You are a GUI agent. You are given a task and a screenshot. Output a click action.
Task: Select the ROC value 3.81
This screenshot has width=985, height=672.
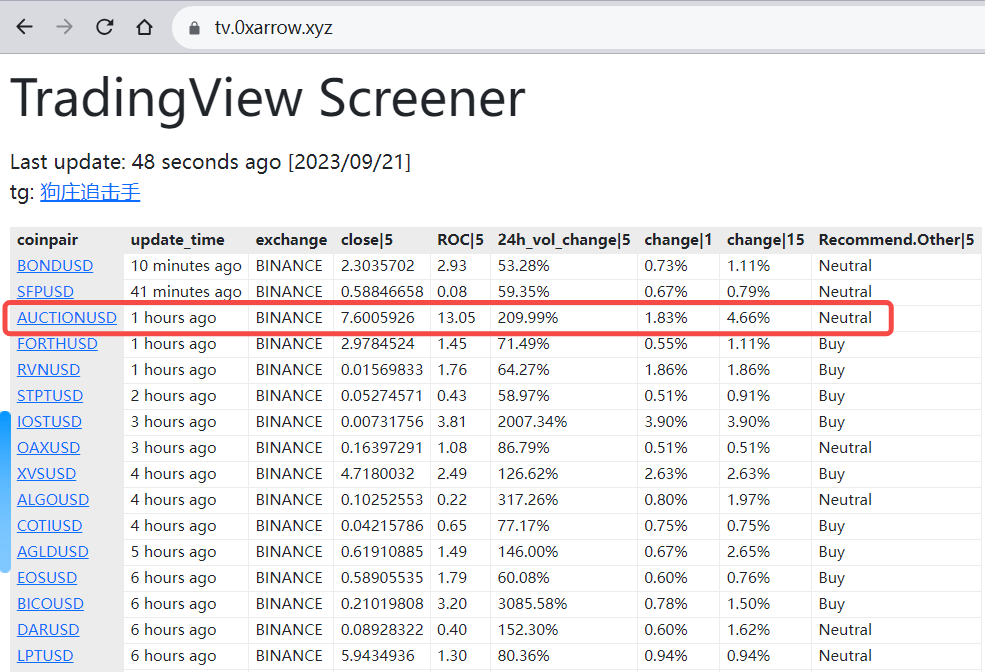pyautogui.click(x=452, y=421)
